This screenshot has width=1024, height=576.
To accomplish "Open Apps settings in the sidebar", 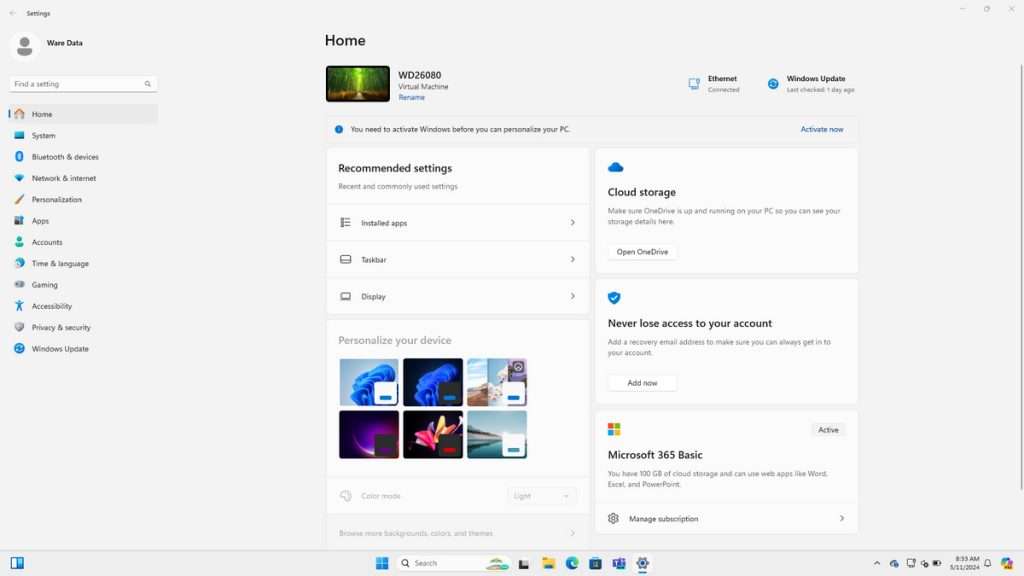I will 83,221.
